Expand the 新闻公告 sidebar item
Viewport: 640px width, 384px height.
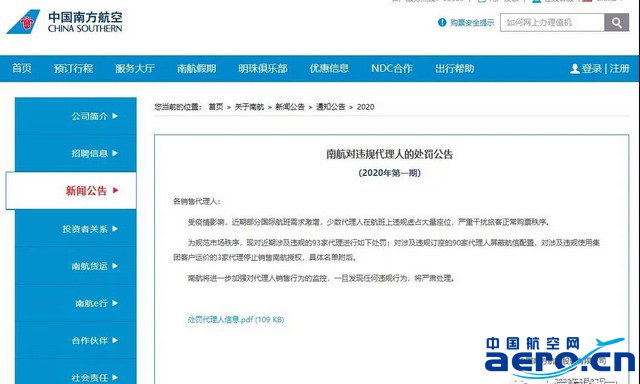tap(71, 191)
